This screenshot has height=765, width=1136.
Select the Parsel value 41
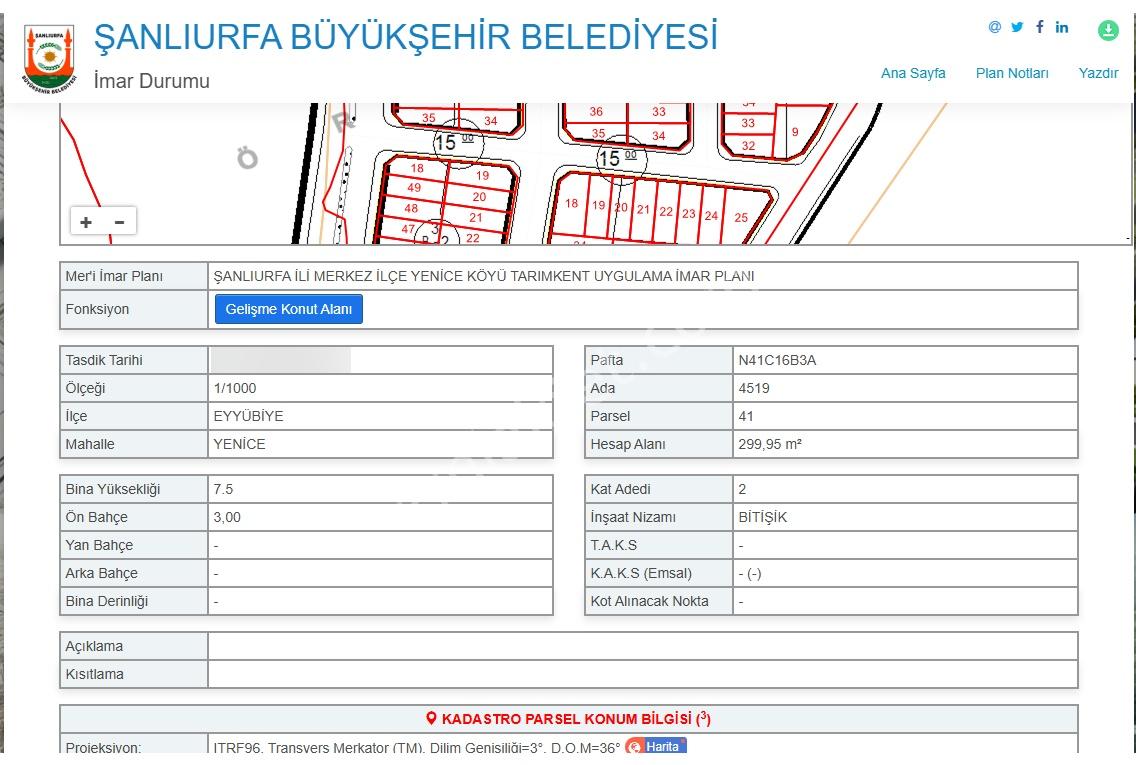click(746, 417)
